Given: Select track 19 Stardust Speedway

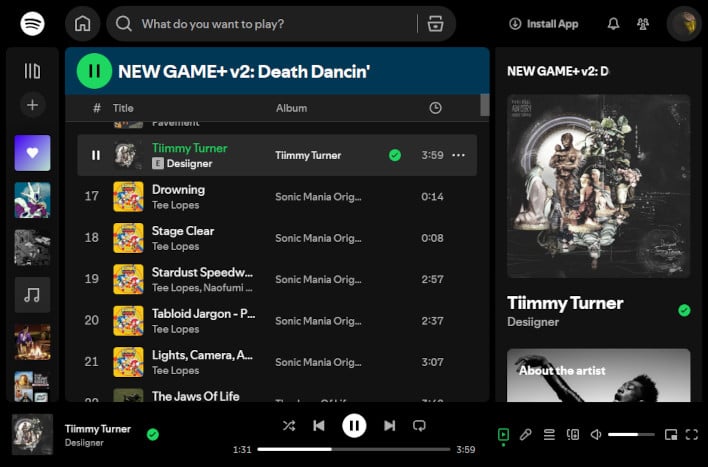Looking at the screenshot, I should coord(277,279).
